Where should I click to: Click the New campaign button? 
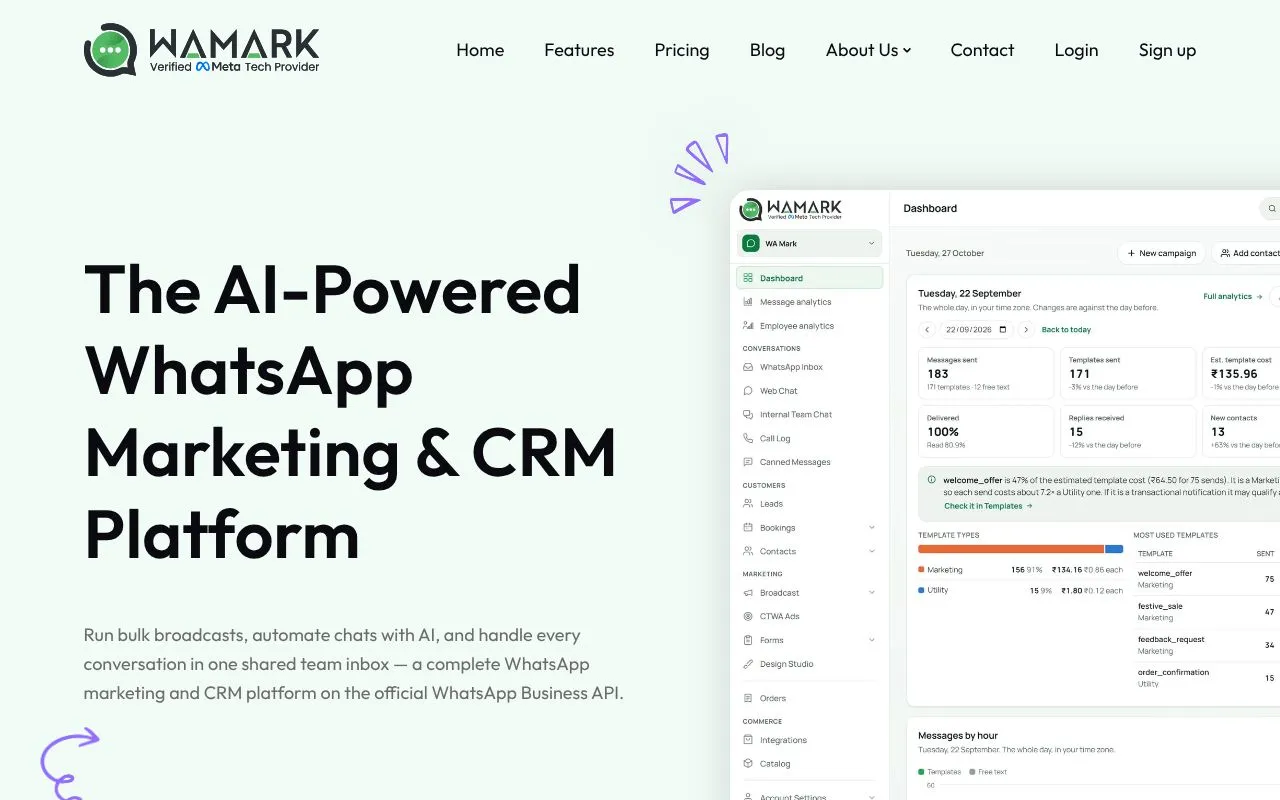pos(1161,253)
